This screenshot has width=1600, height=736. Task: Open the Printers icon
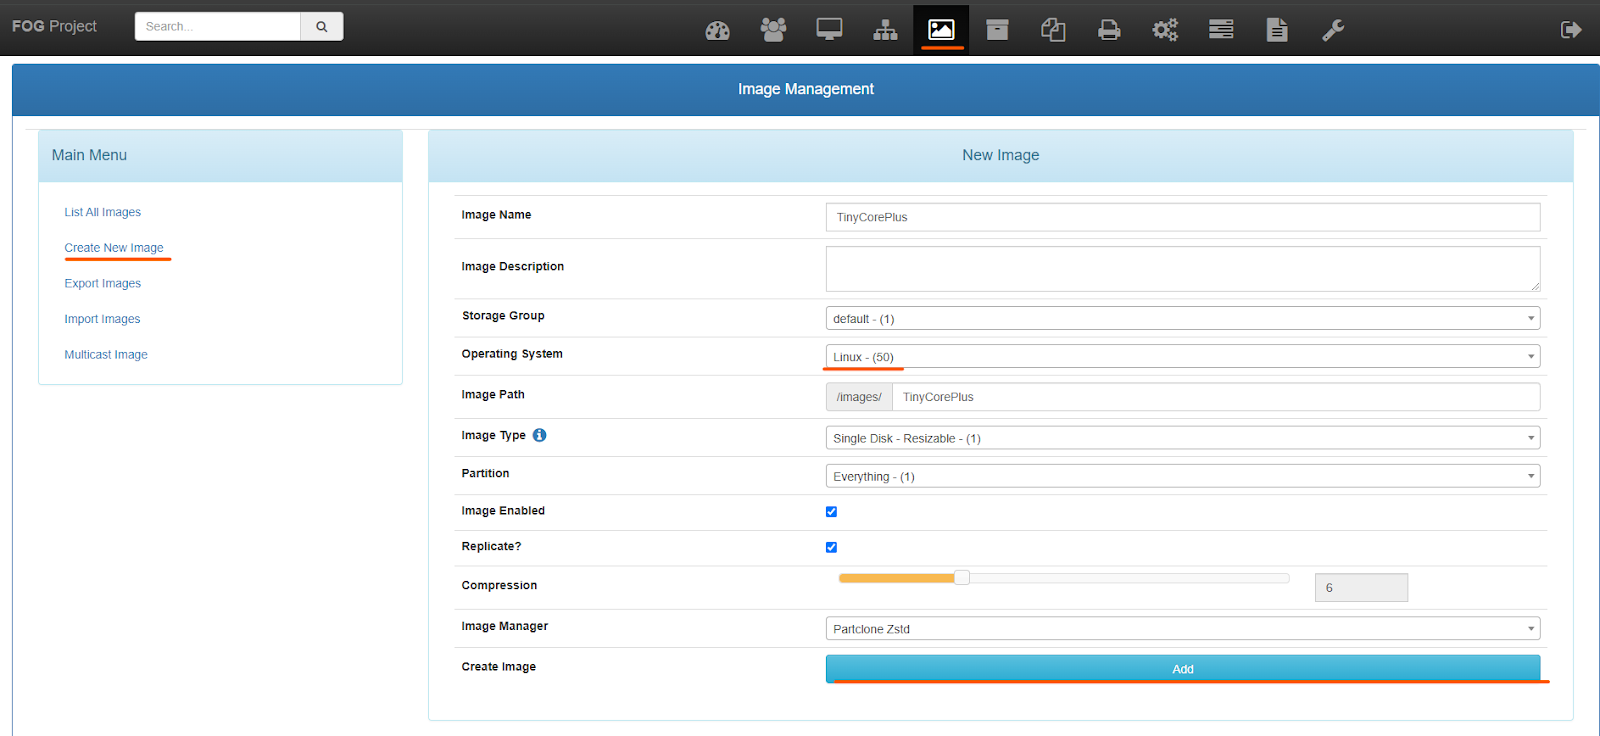(1109, 30)
